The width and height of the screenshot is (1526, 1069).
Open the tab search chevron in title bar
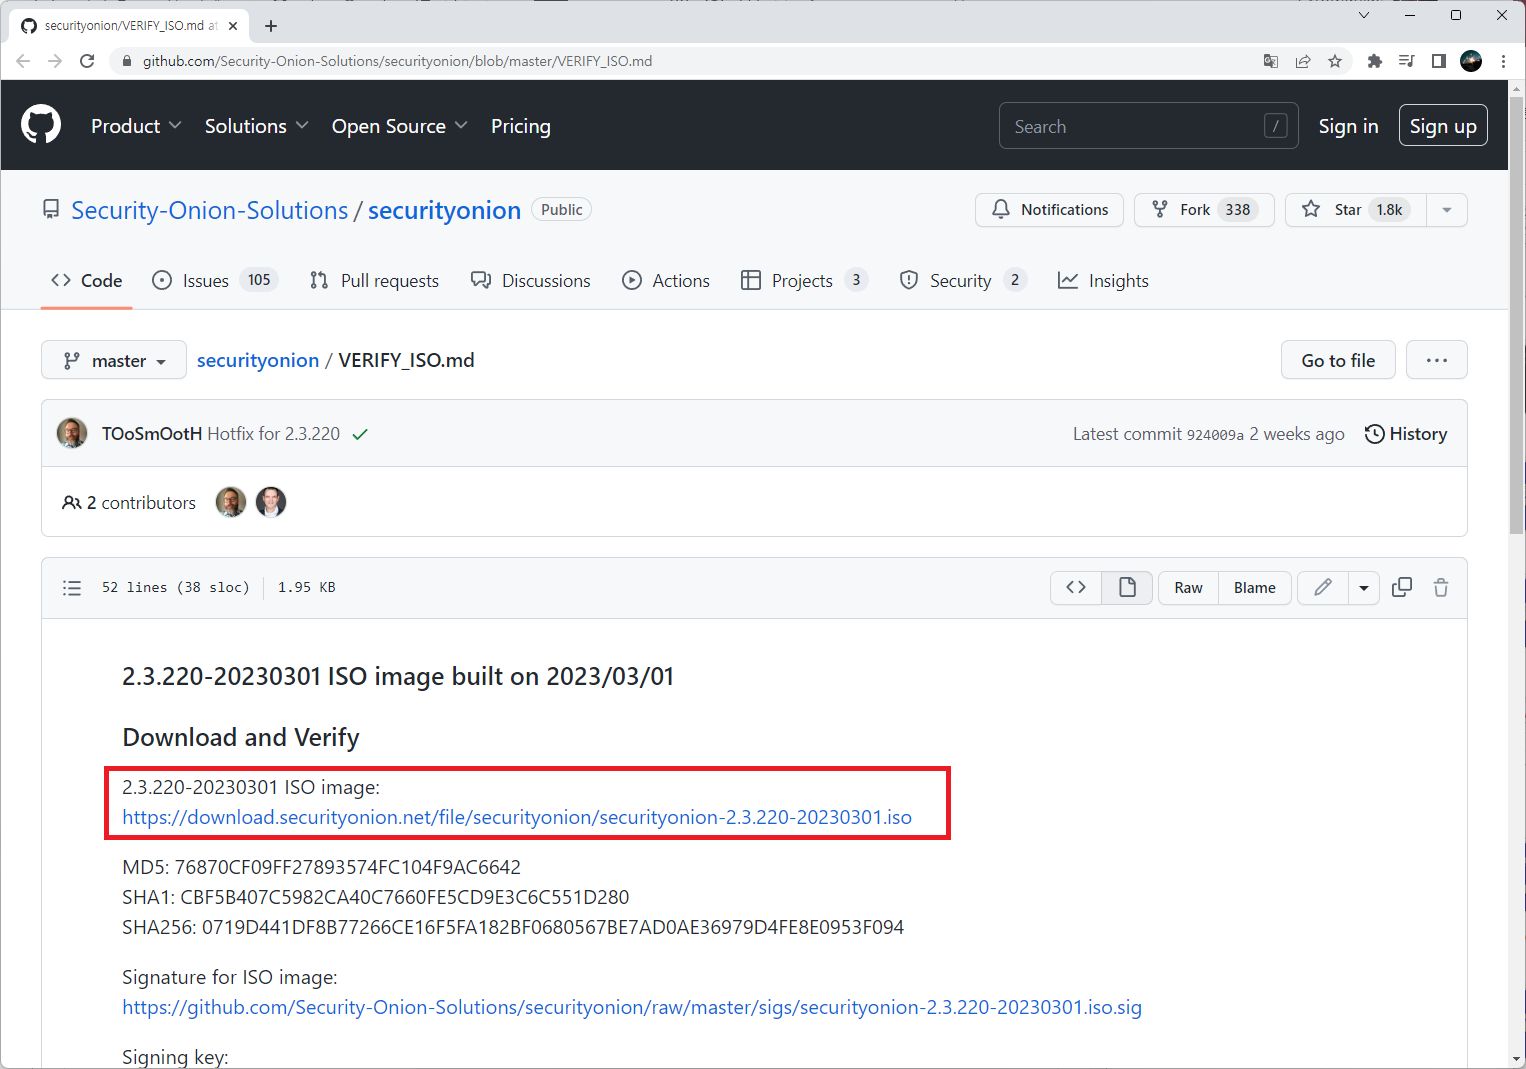[x=1363, y=15]
